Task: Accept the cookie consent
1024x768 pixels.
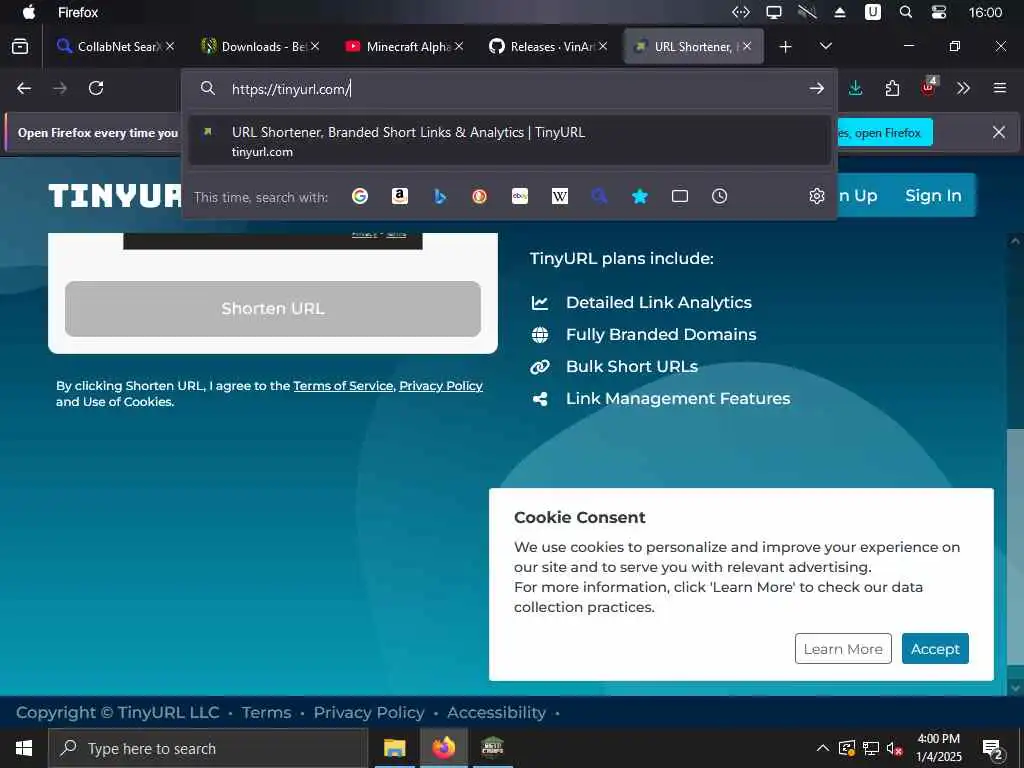Action: [x=935, y=648]
